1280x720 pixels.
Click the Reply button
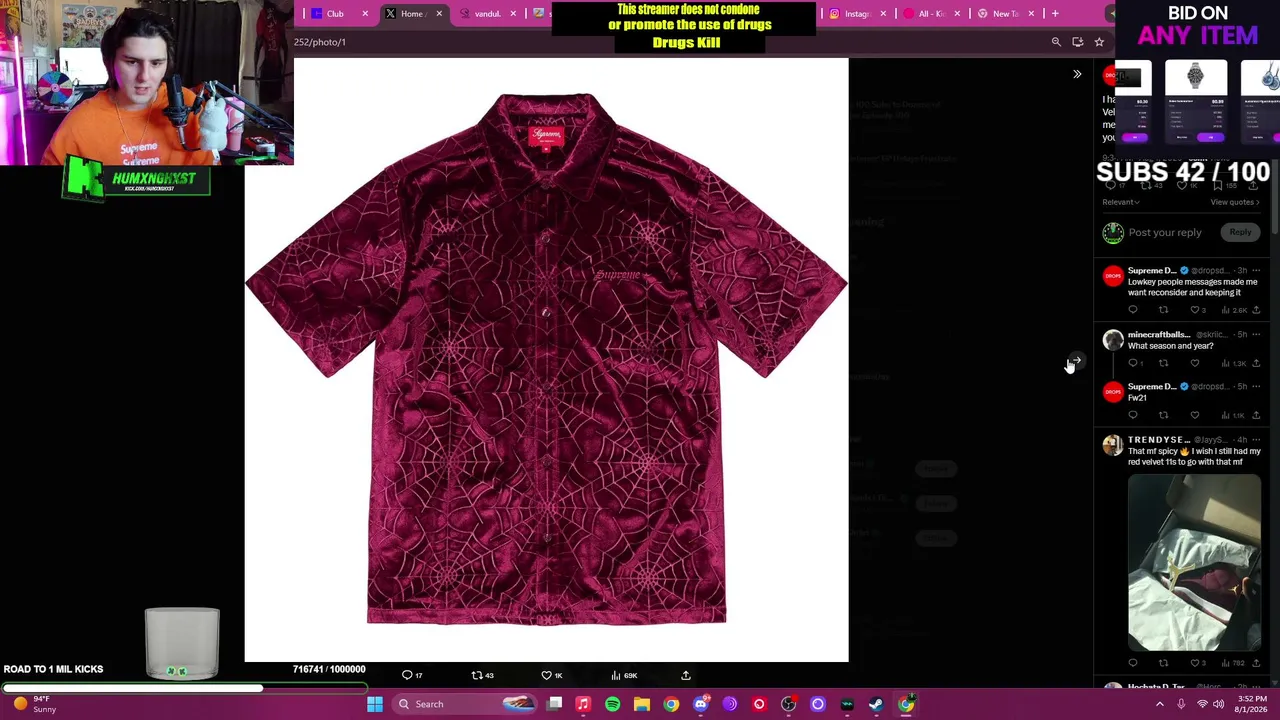coord(1240,232)
